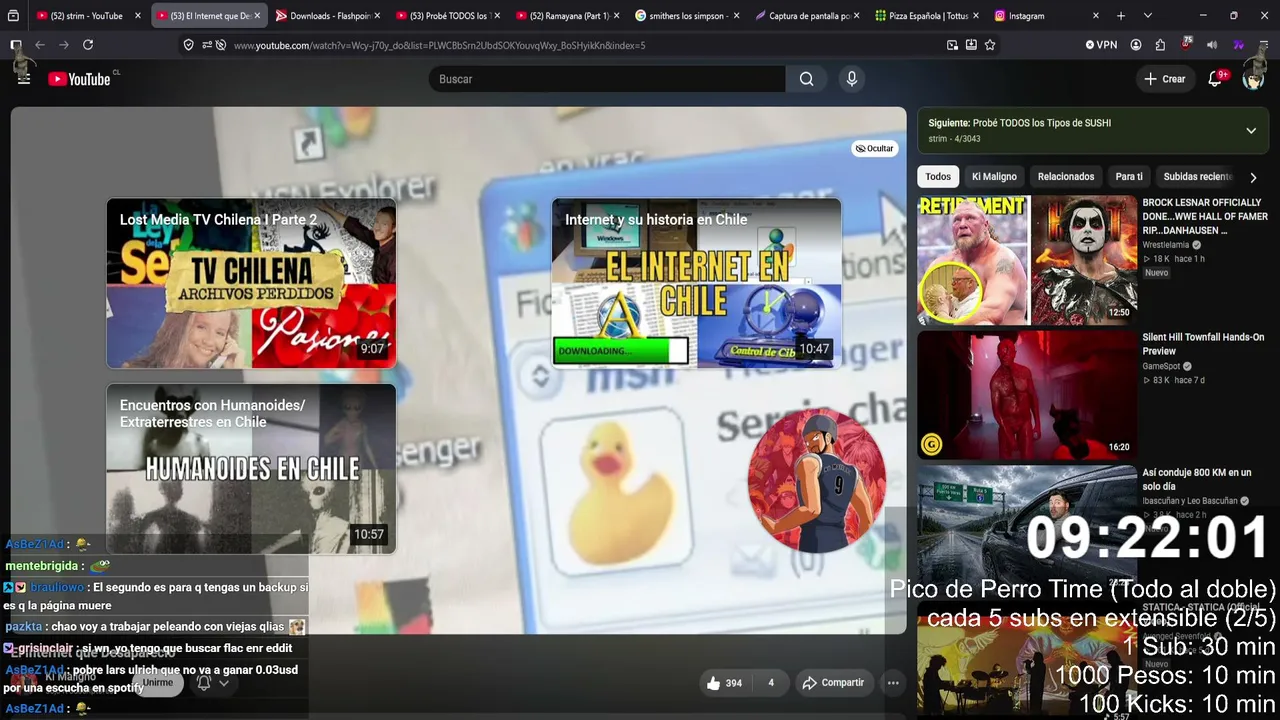Click the save page address bar icon
The height and width of the screenshot is (720, 1280).
click(x=971, y=45)
